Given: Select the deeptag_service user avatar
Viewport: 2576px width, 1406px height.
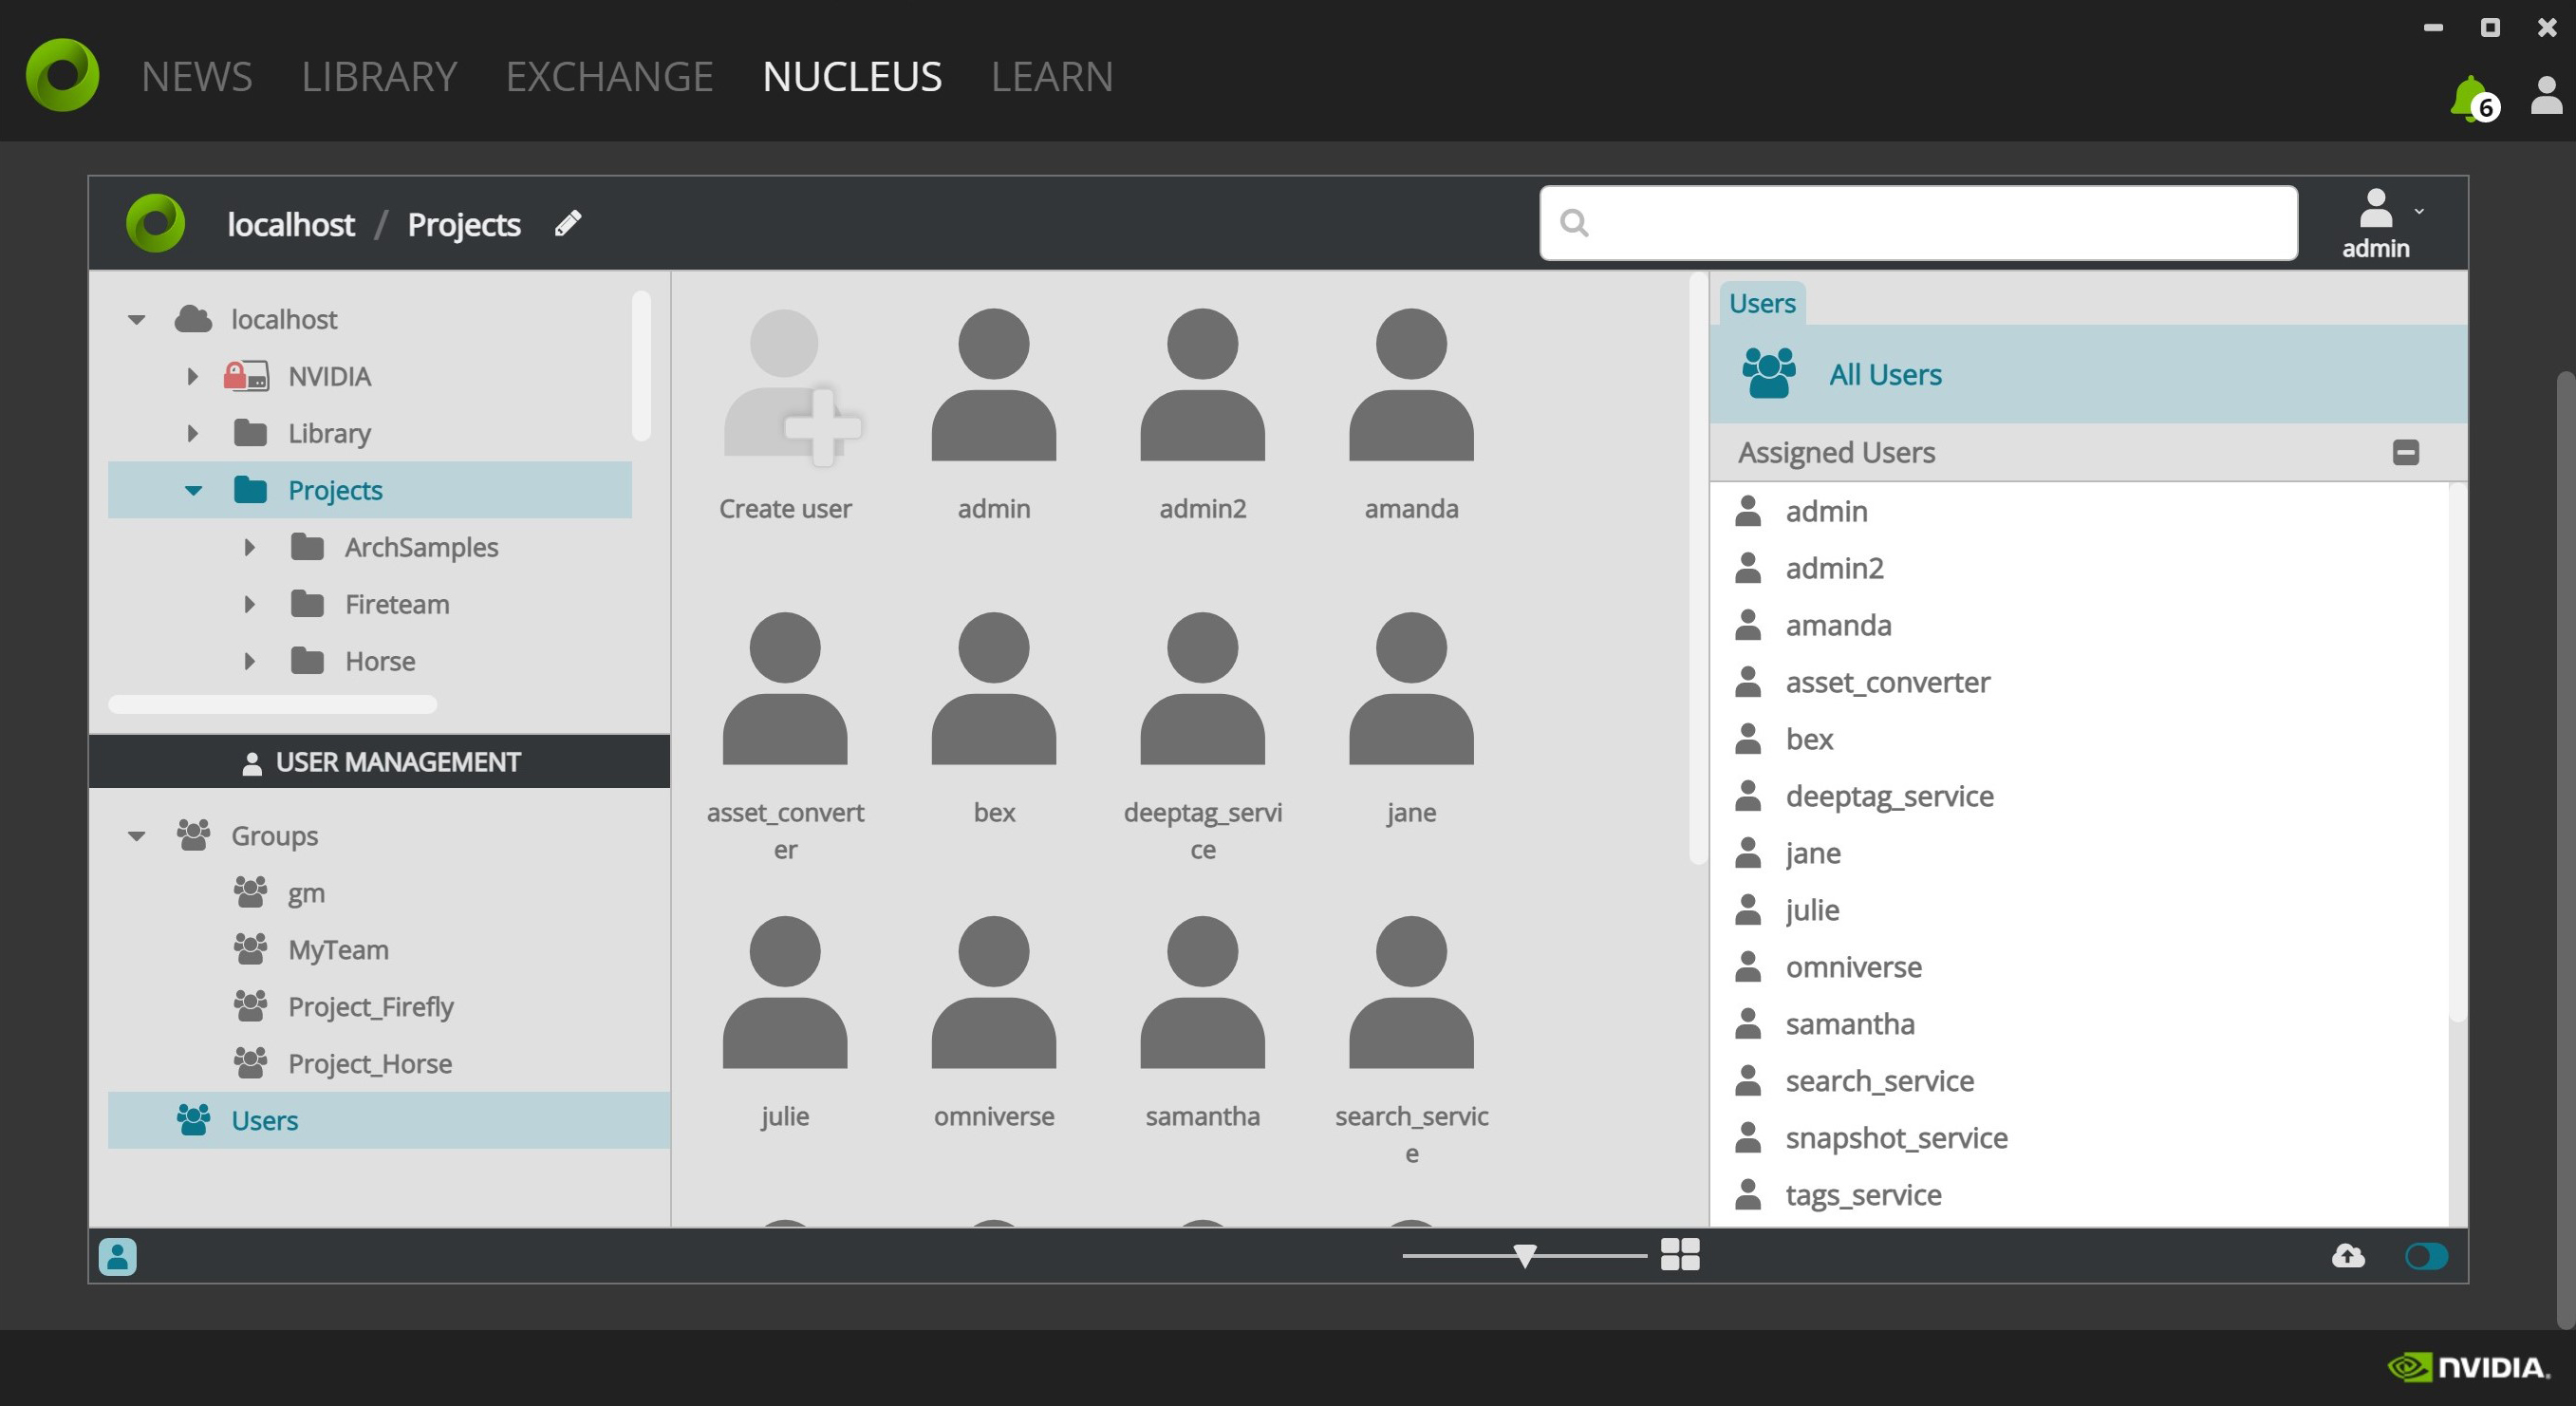Looking at the screenshot, I should [x=1203, y=689].
